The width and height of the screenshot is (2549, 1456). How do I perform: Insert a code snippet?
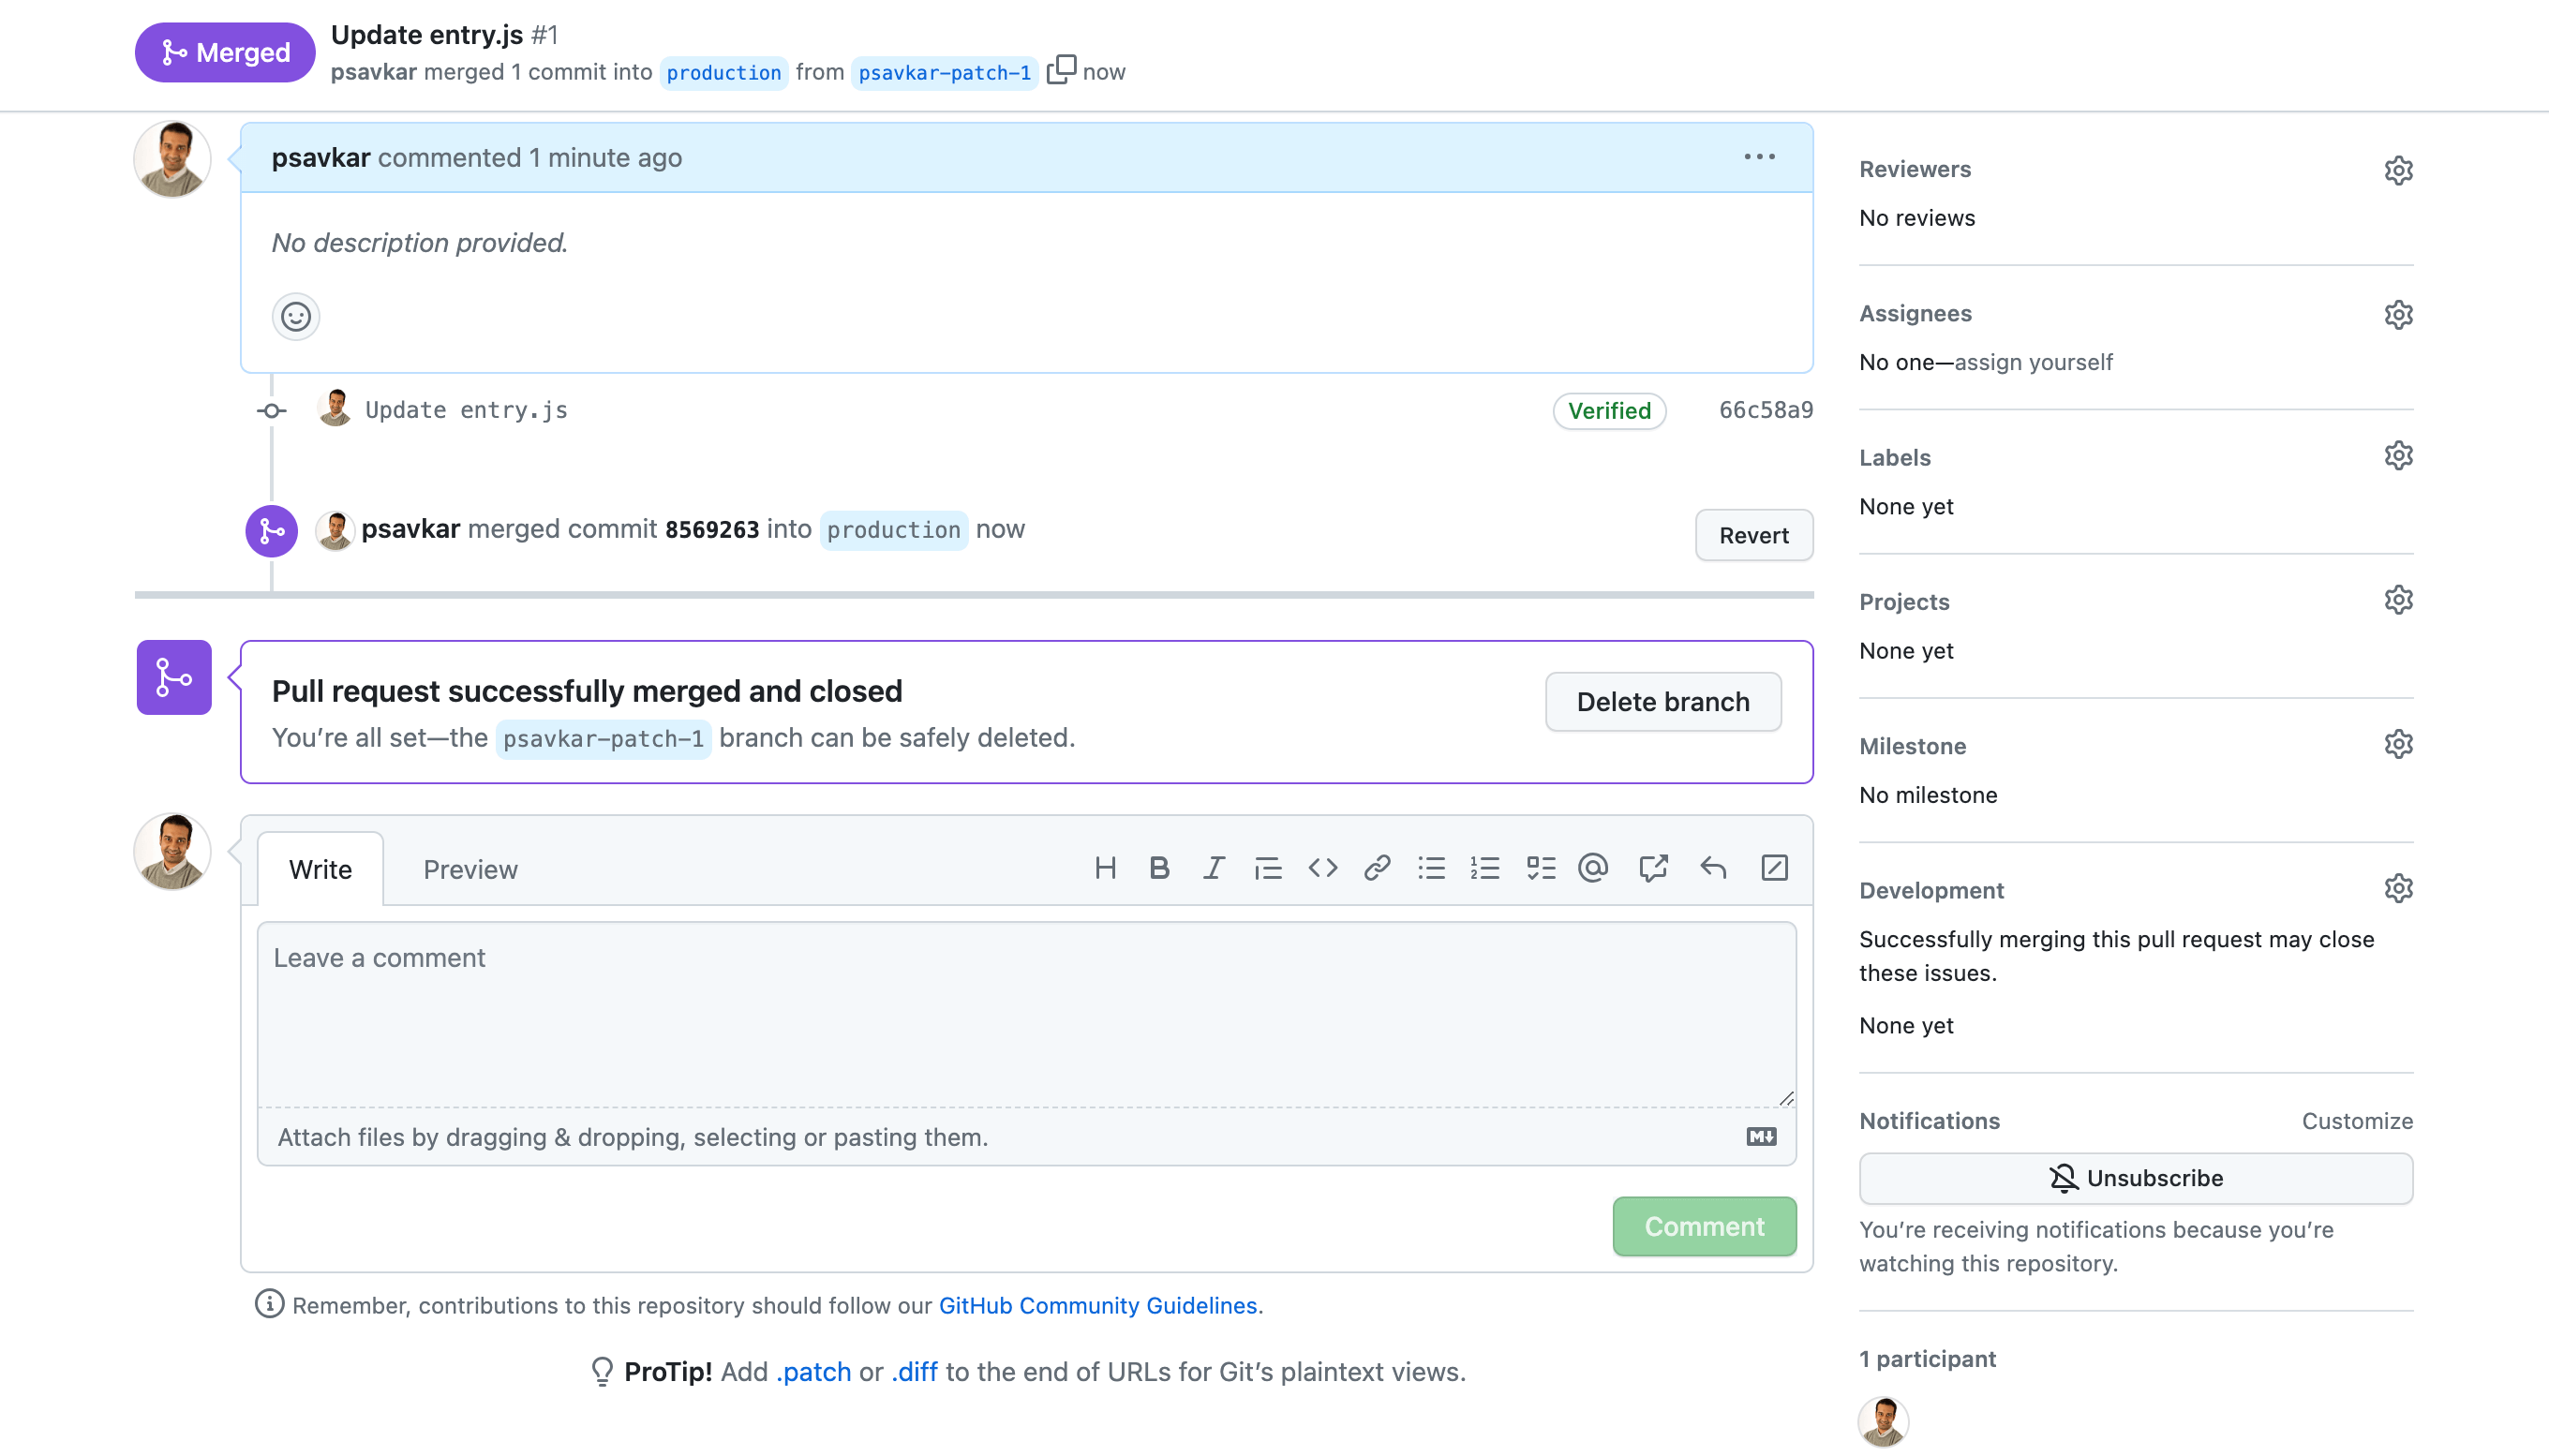(x=1322, y=868)
